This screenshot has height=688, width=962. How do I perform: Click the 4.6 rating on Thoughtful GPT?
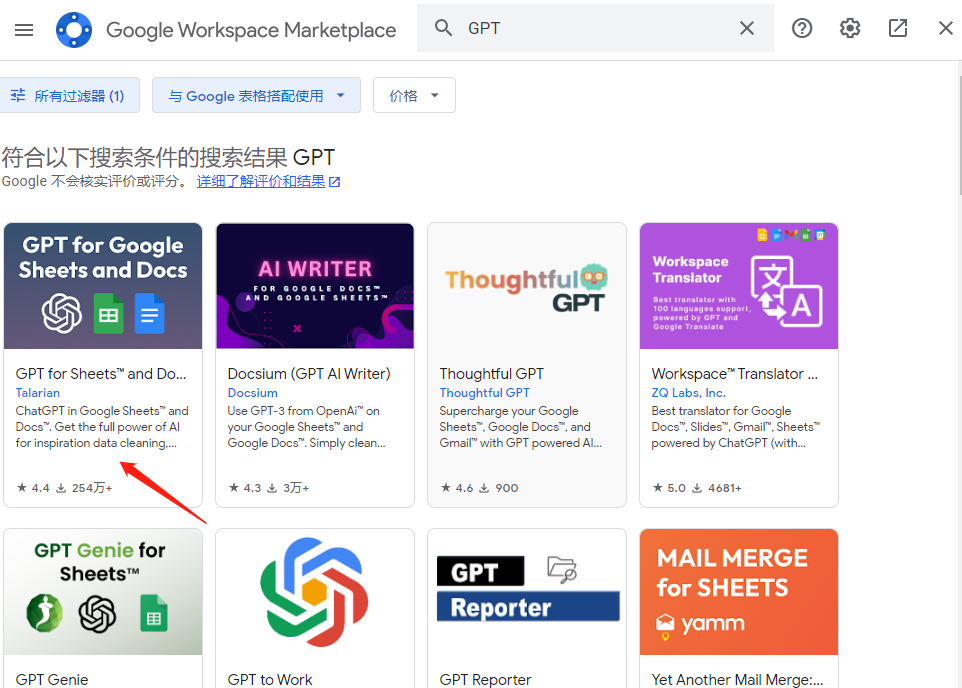click(457, 488)
